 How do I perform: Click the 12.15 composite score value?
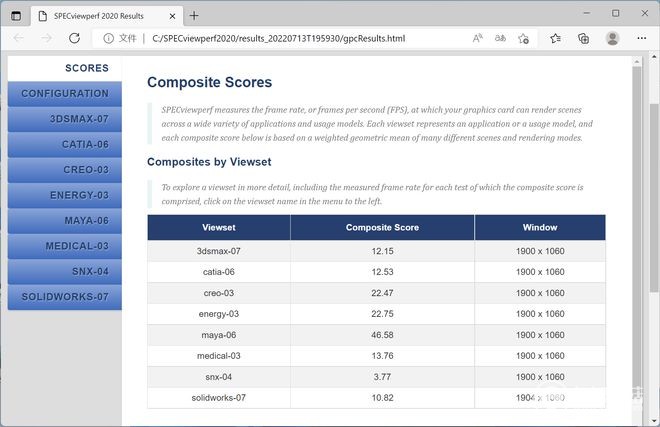click(382, 251)
